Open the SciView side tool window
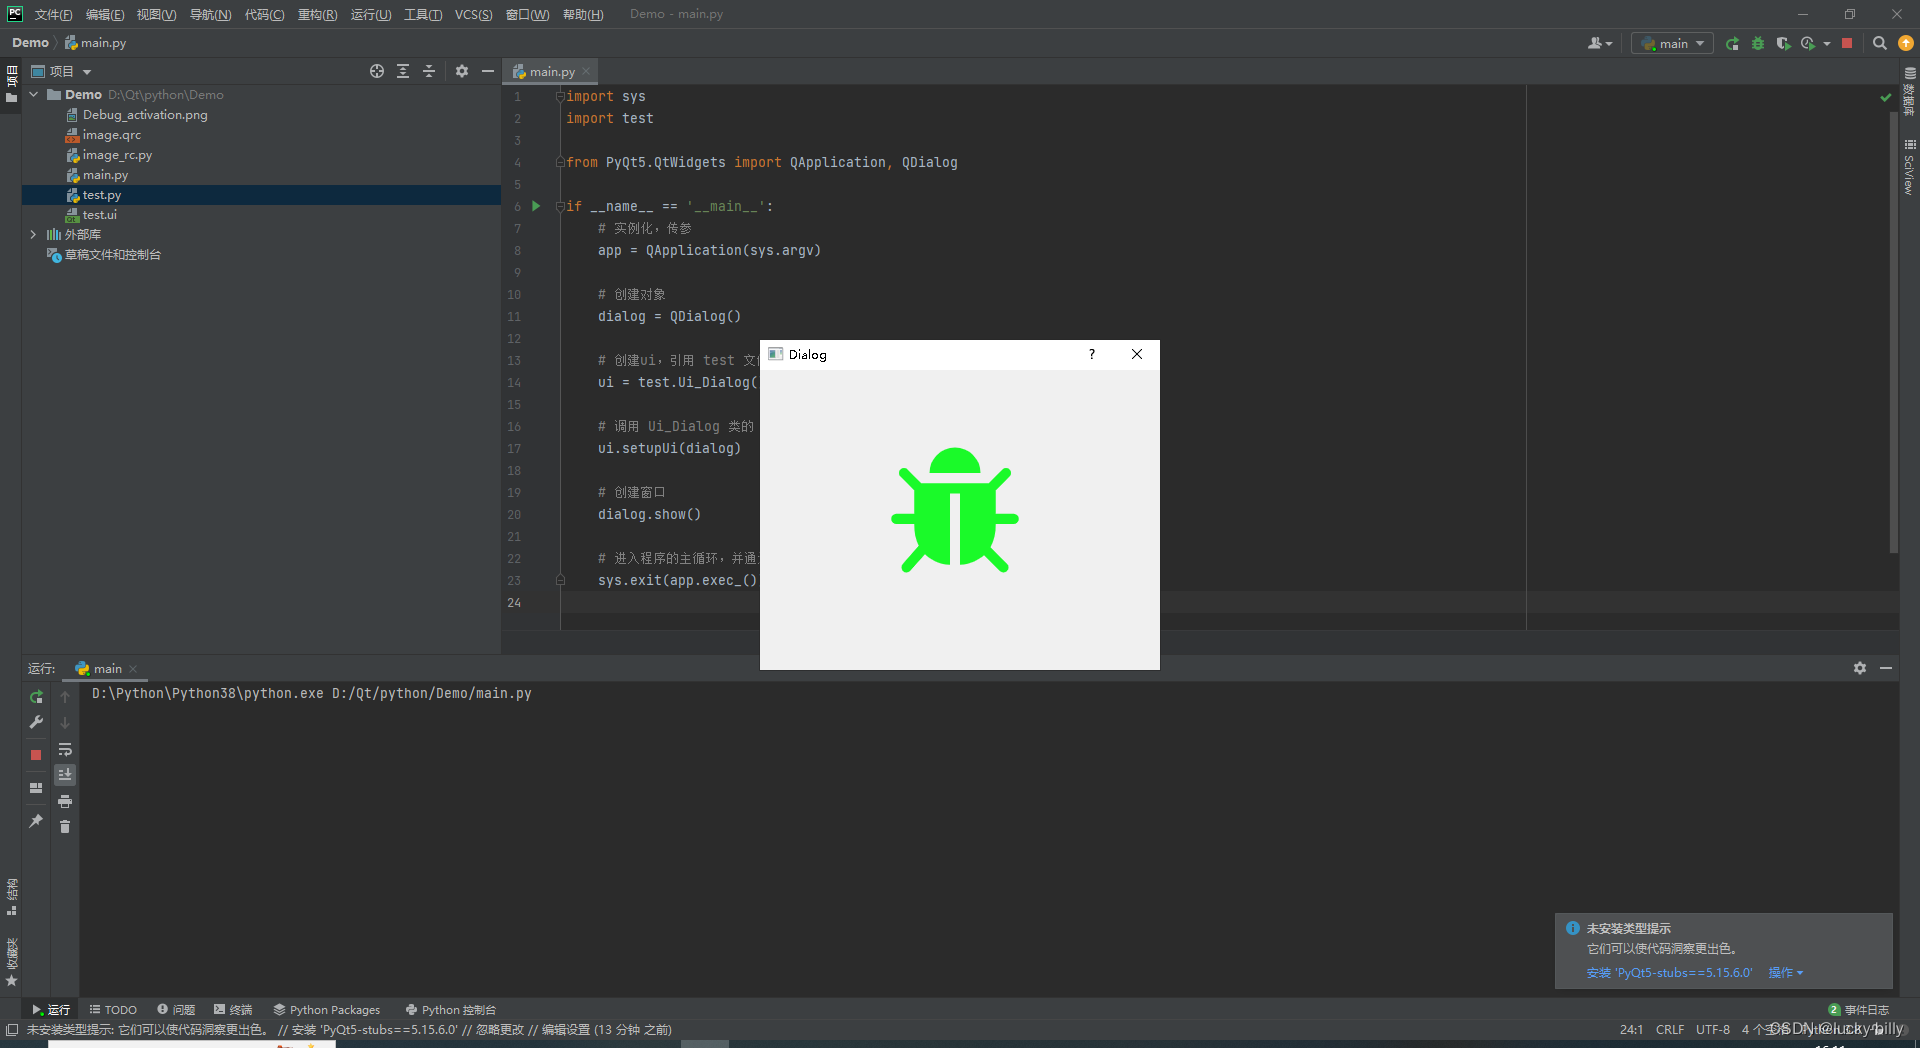The image size is (1920, 1048). tap(1909, 167)
